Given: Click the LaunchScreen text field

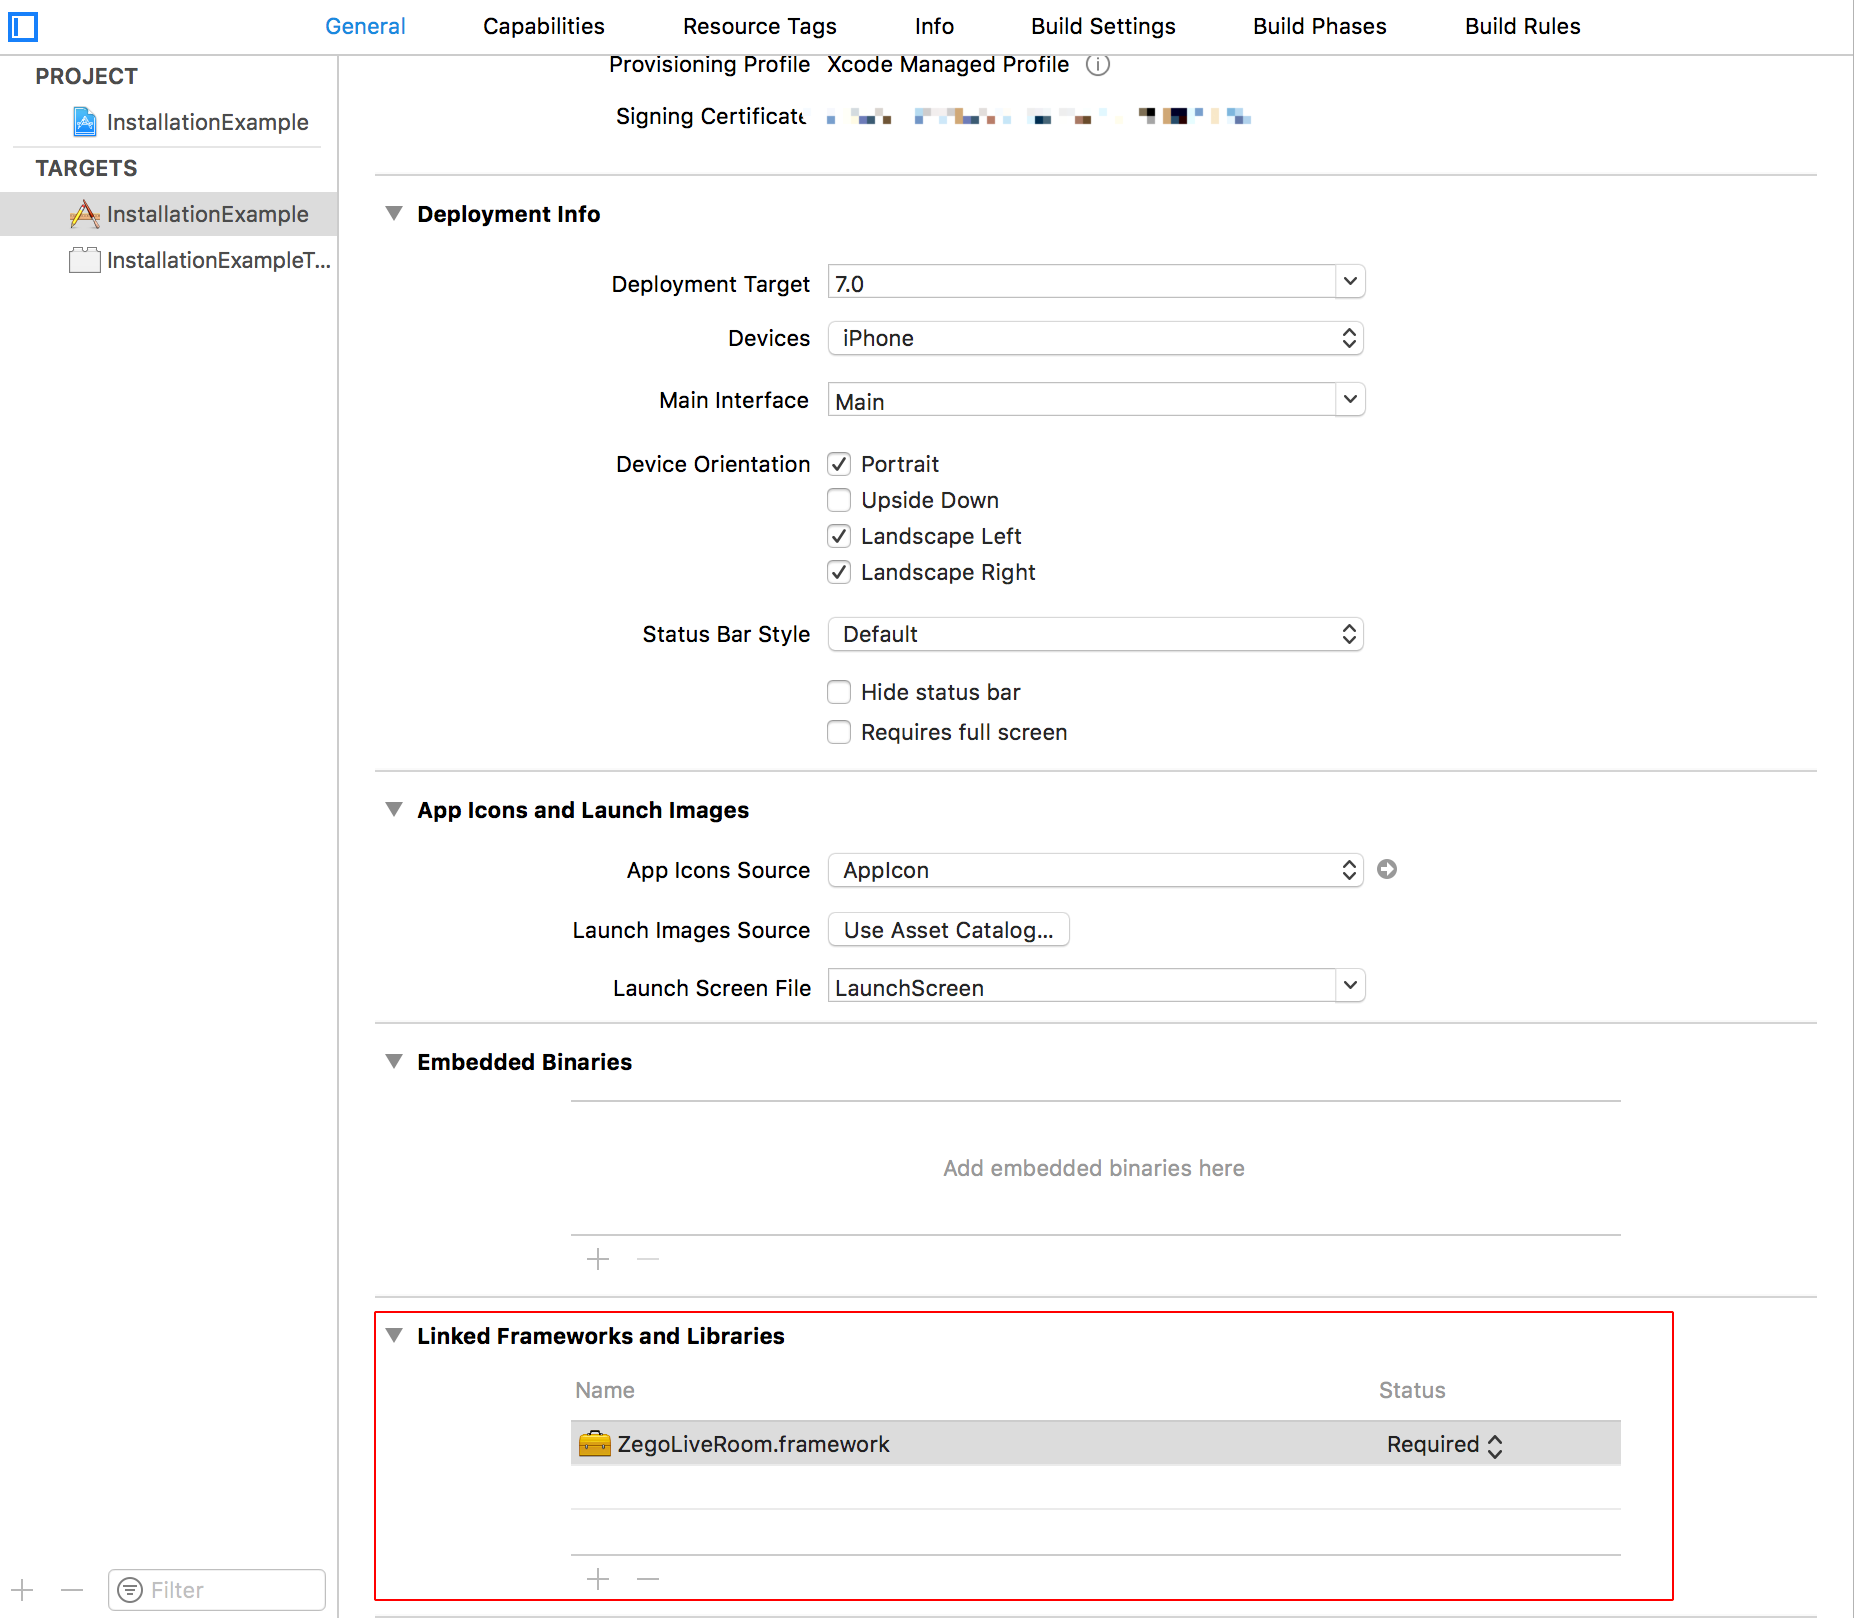Looking at the screenshot, I should click(1082, 987).
